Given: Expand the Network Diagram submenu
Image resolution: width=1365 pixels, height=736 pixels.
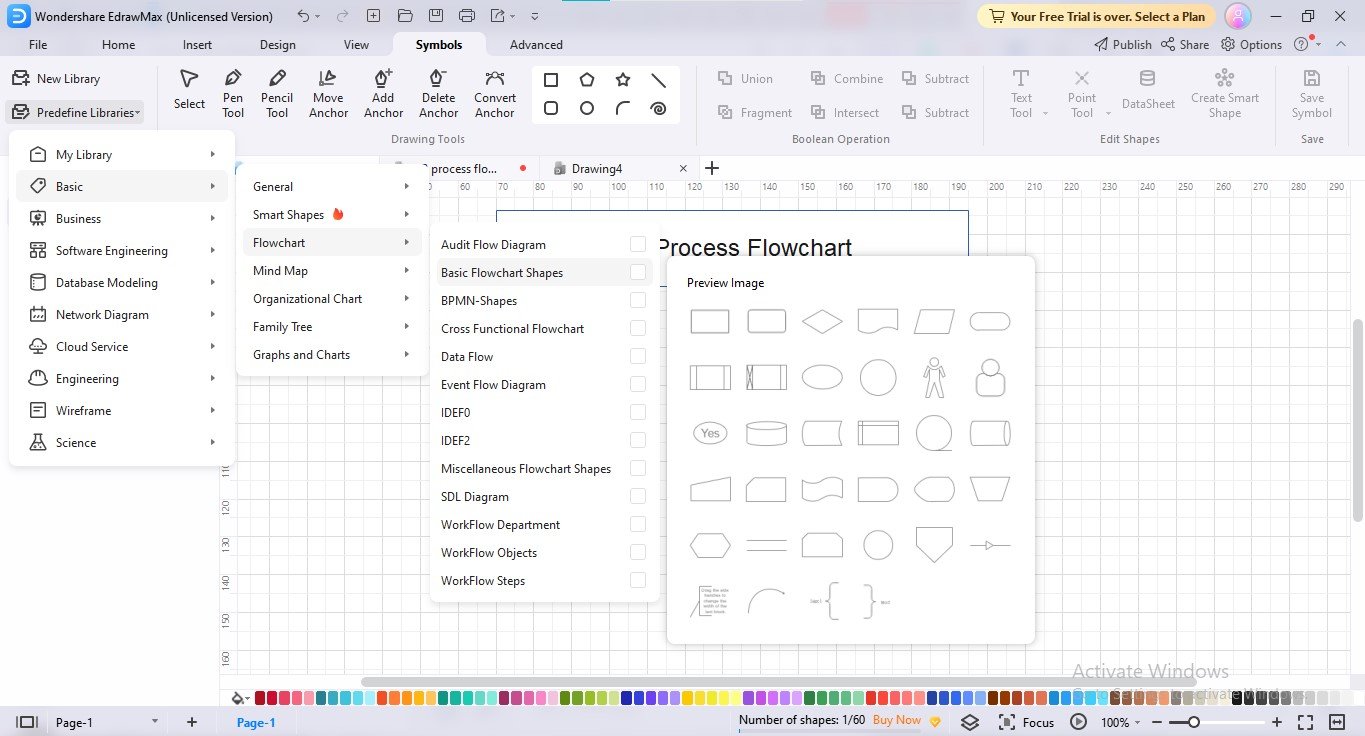Looking at the screenshot, I should click(122, 314).
